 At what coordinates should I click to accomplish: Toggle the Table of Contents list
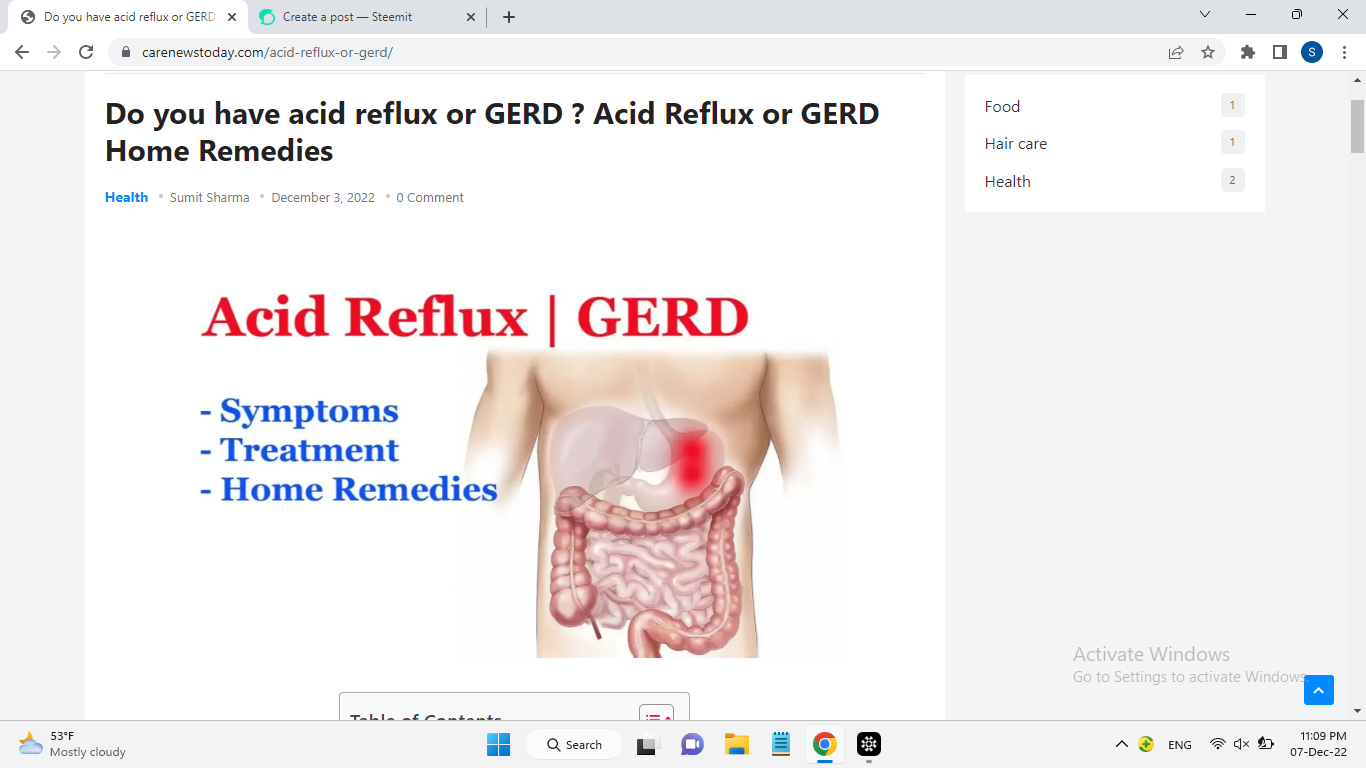coord(656,714)
